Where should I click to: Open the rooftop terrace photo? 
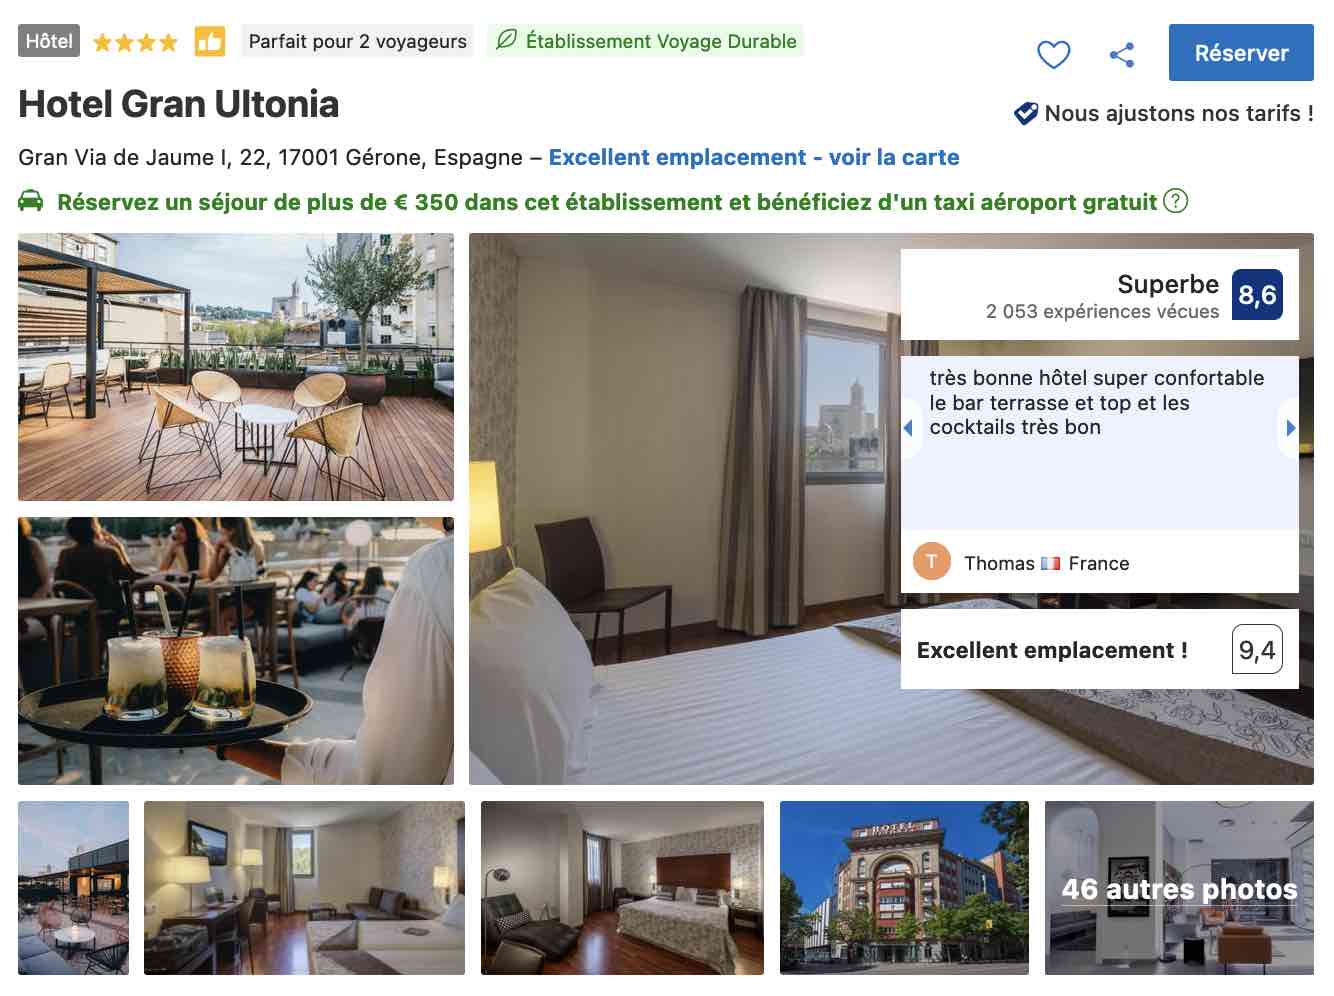click(236, 367)
